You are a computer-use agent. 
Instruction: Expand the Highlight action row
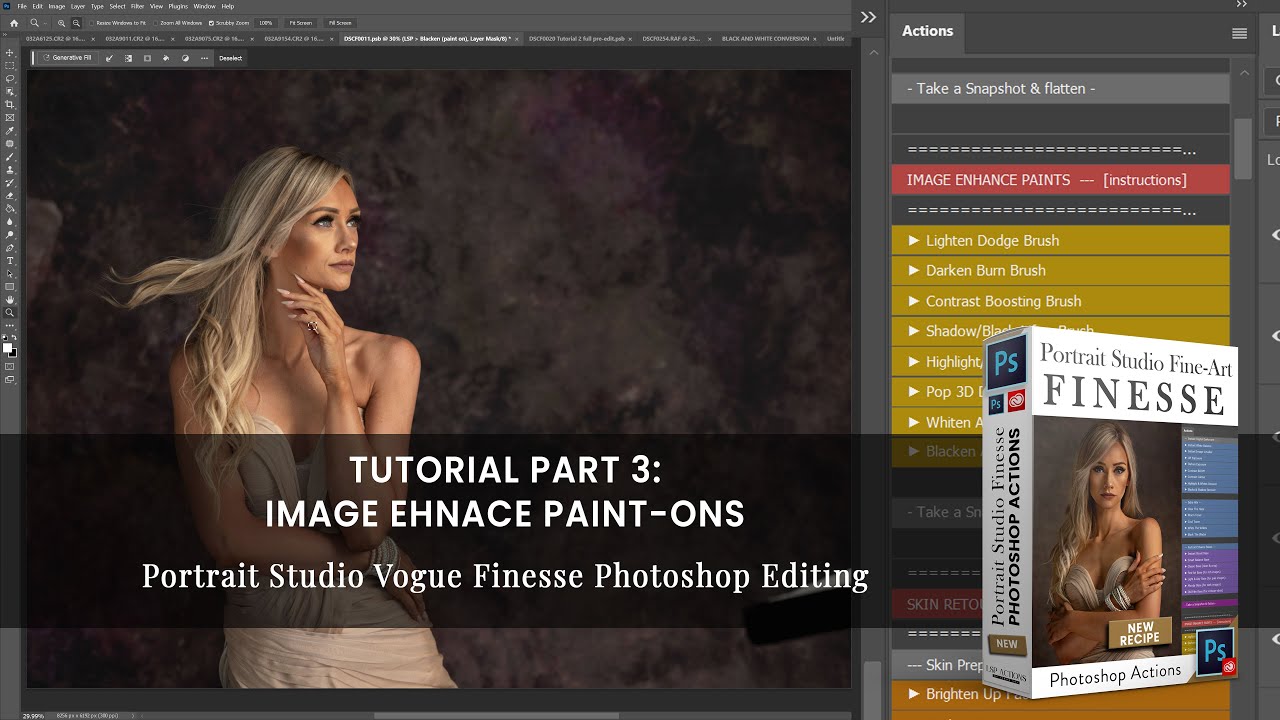click(913, 361)
